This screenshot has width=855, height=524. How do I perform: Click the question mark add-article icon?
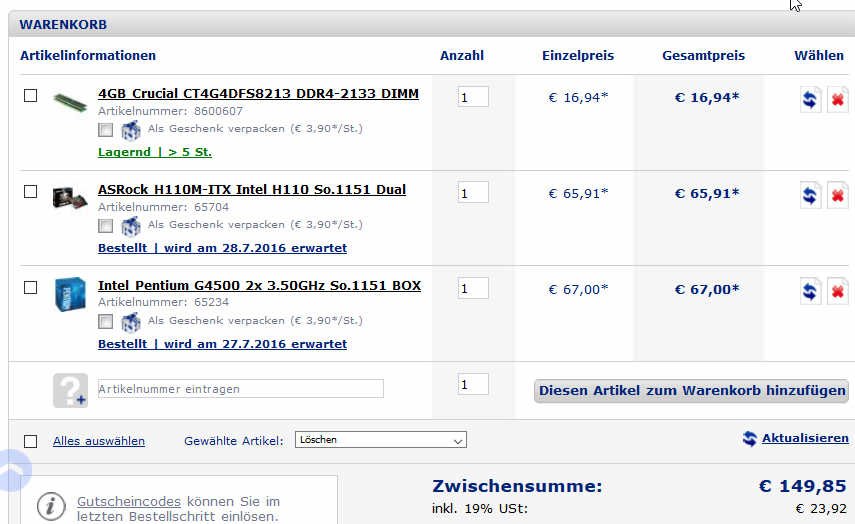[x=70, y=390]
